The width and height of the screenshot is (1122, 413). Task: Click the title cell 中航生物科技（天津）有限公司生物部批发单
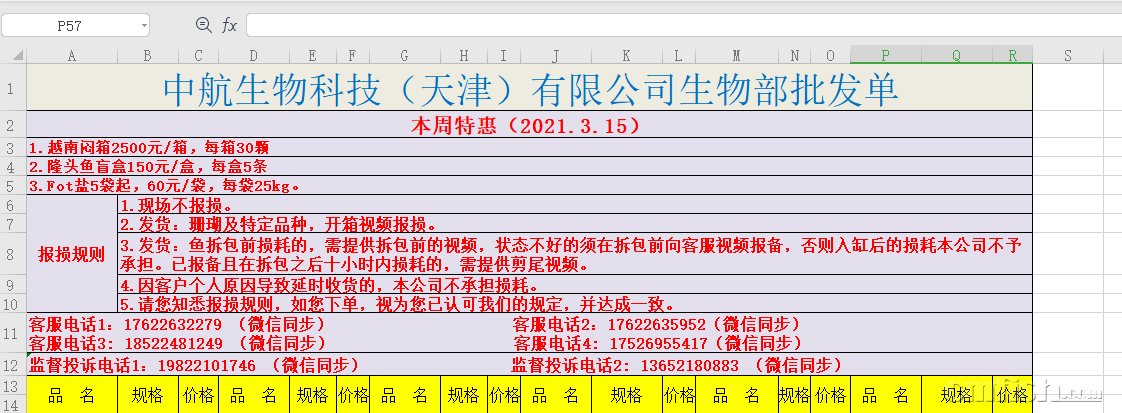tap(530, 88)
